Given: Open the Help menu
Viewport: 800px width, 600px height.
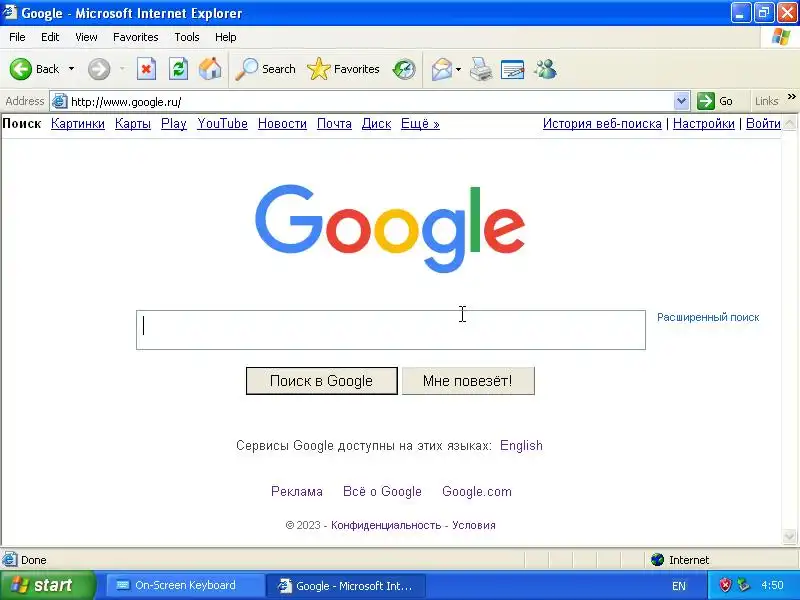Looking at the screenshot, I should pos(226,37).
